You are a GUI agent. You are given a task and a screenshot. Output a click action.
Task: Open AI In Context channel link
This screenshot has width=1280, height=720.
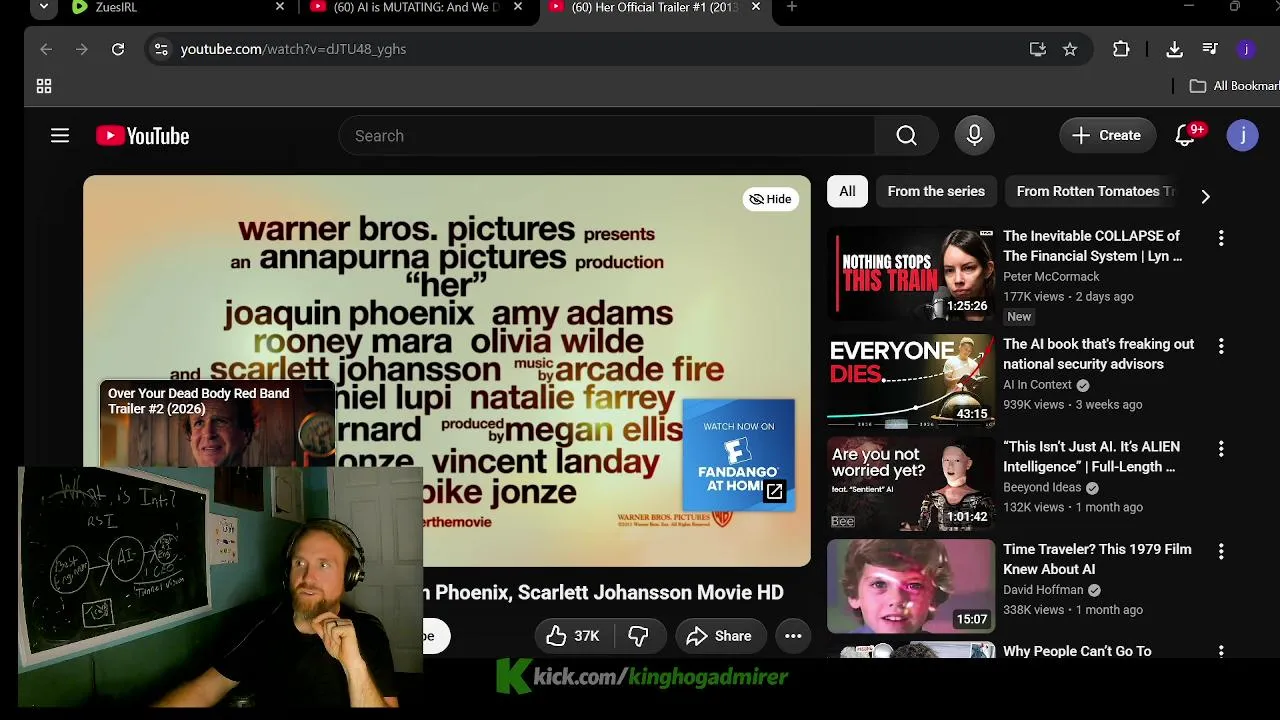pyautogui.click(x=1037, y=385)
